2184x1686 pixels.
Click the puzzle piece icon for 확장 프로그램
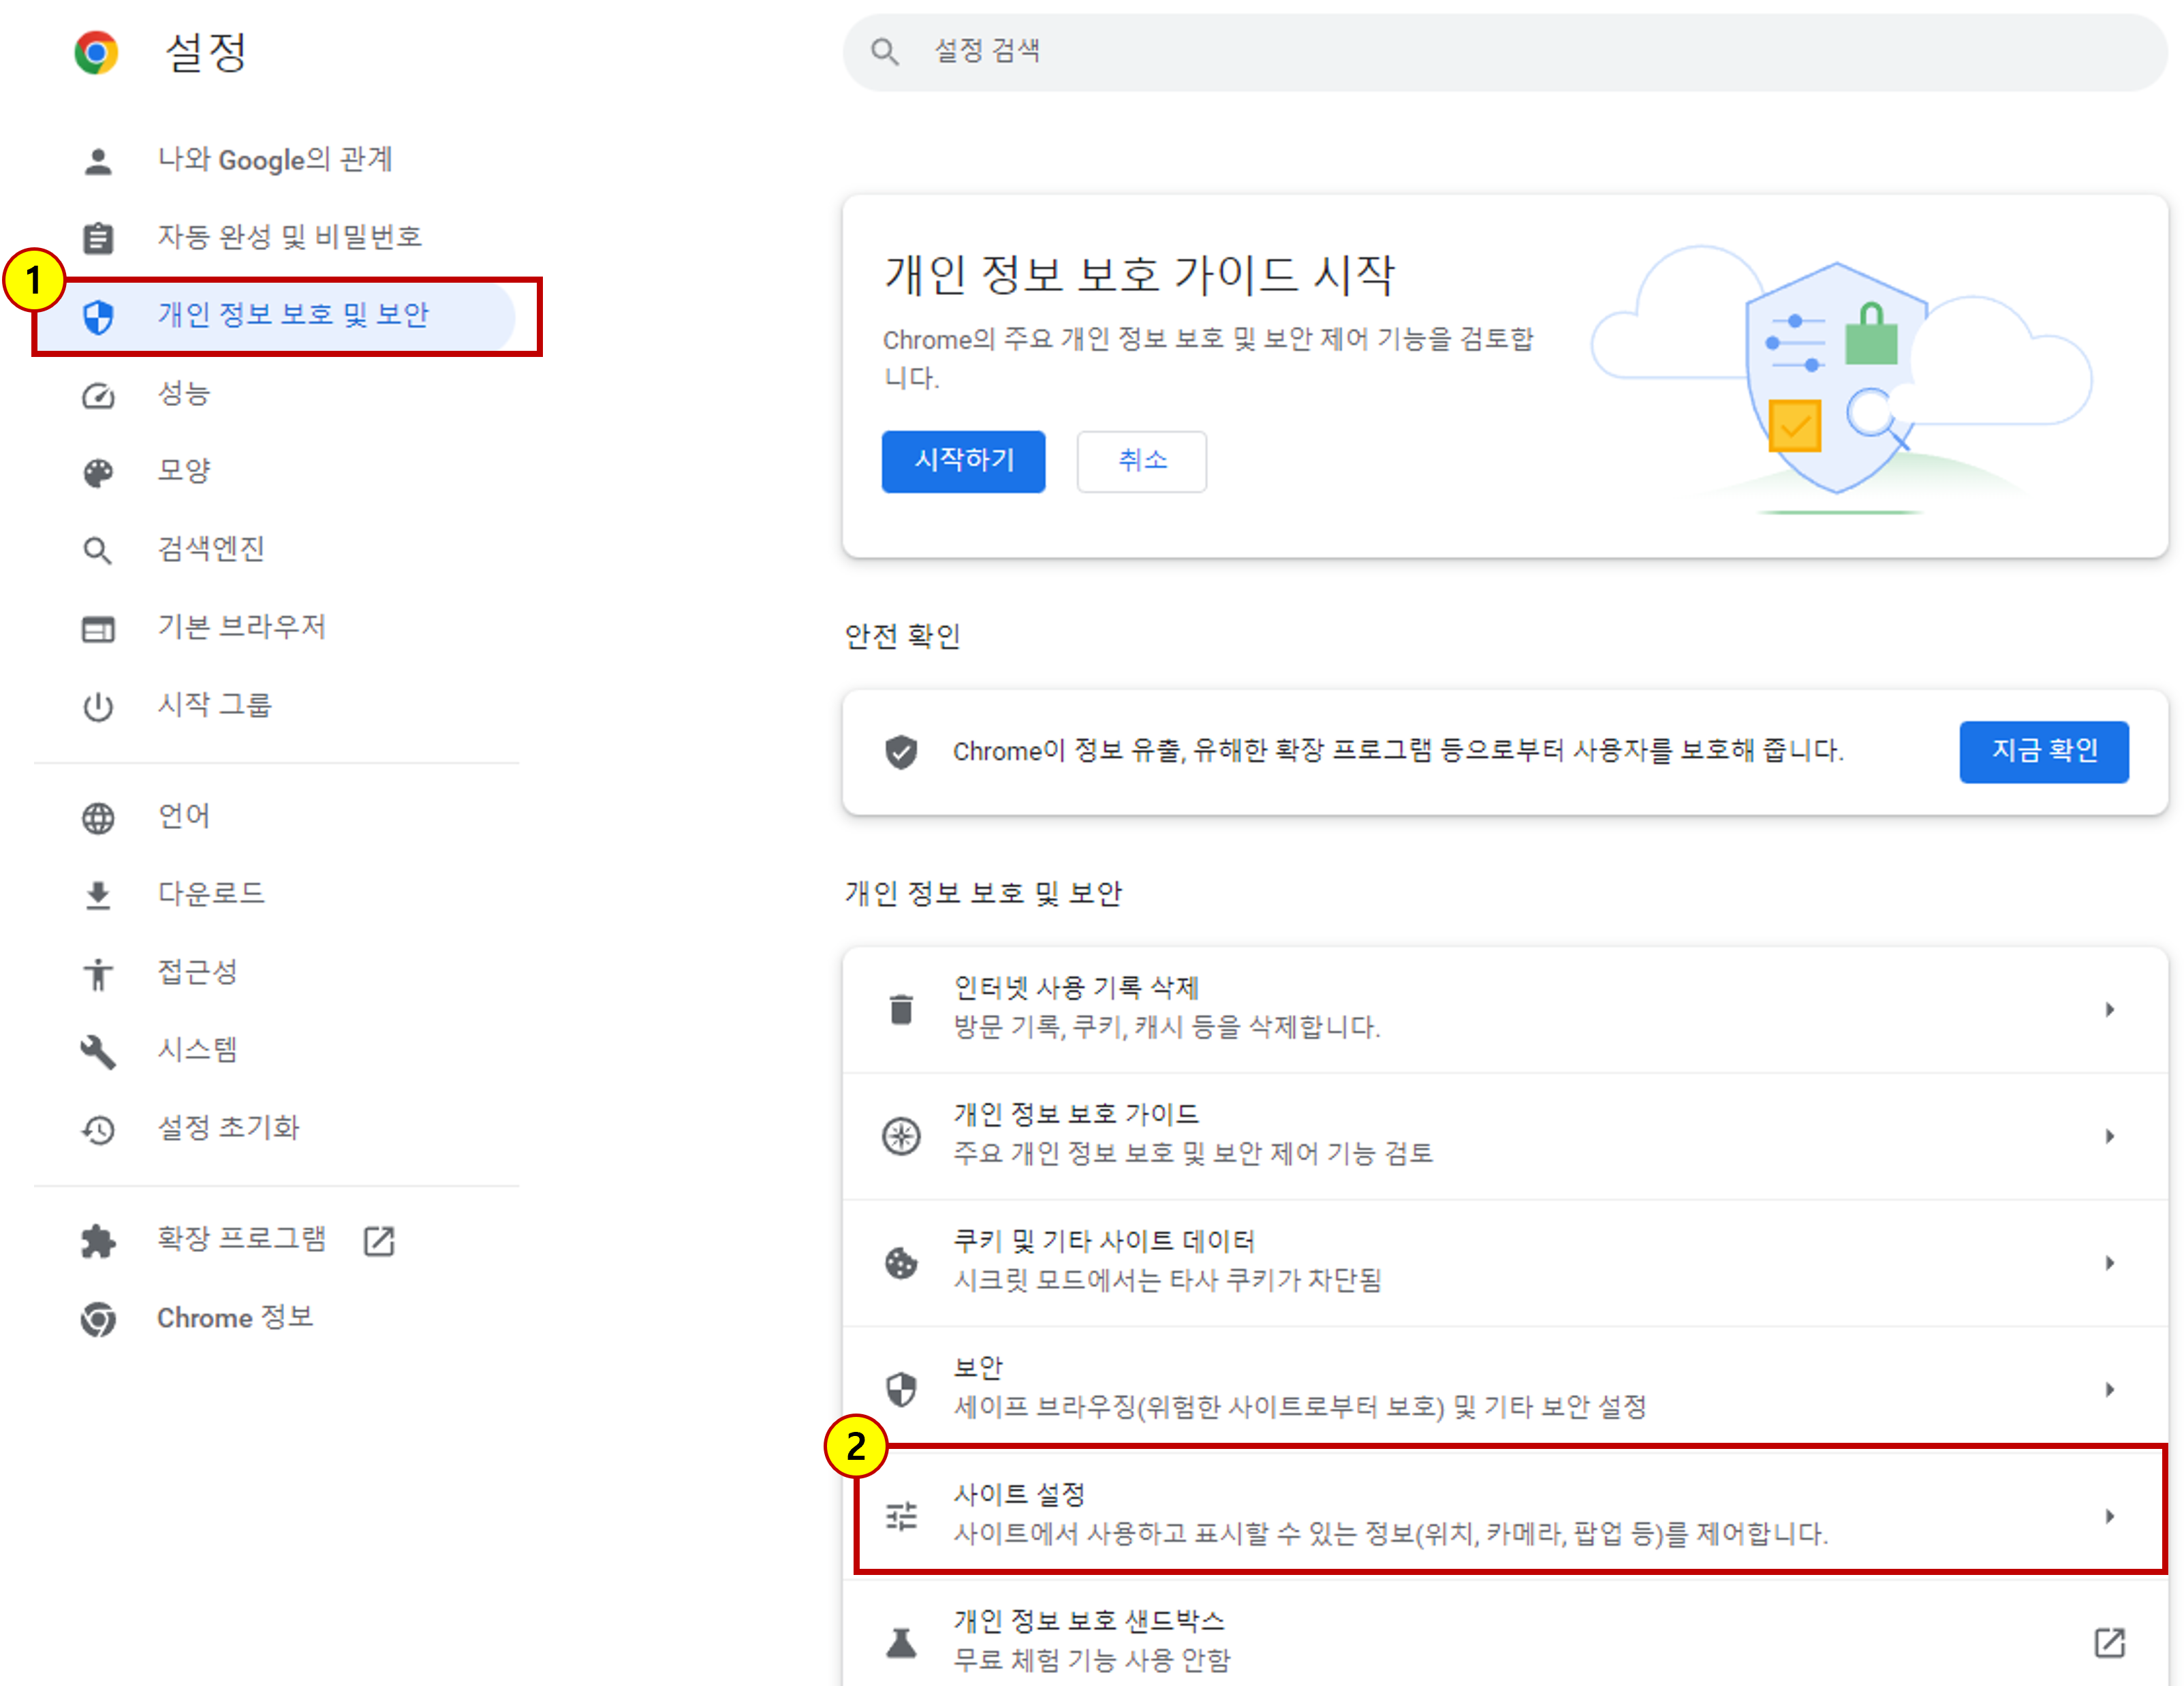(98, 1241)
